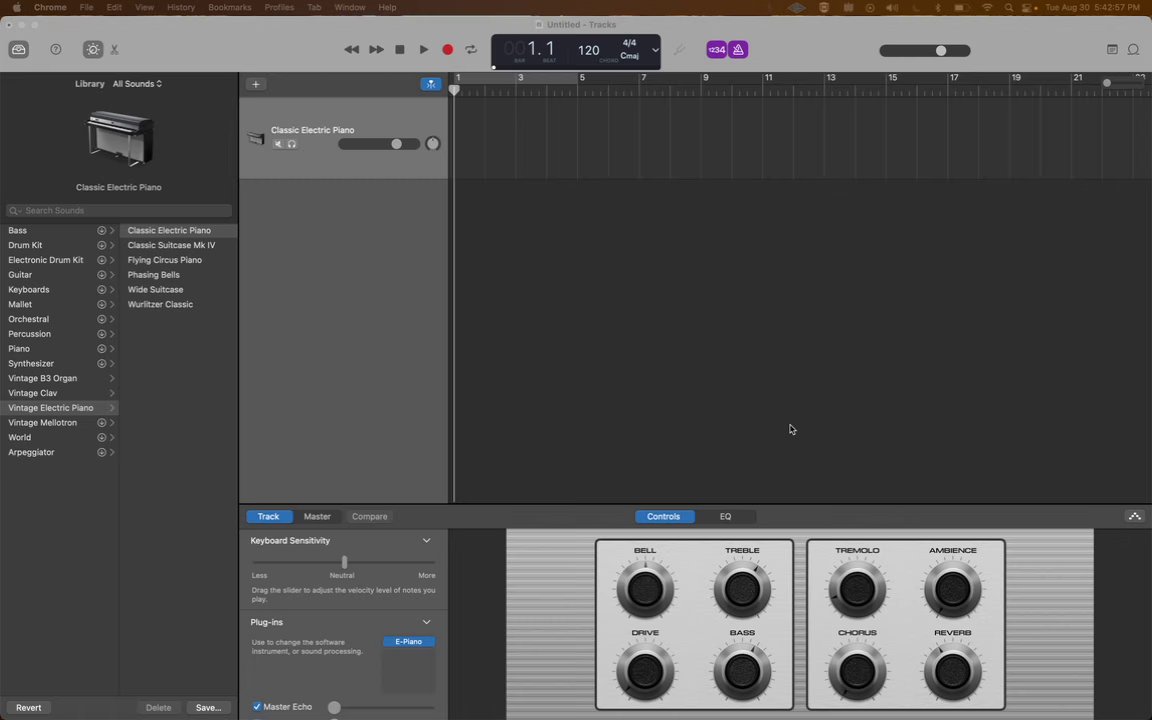
Task: Click the Rewind transport button
Action: click(352, 49)
